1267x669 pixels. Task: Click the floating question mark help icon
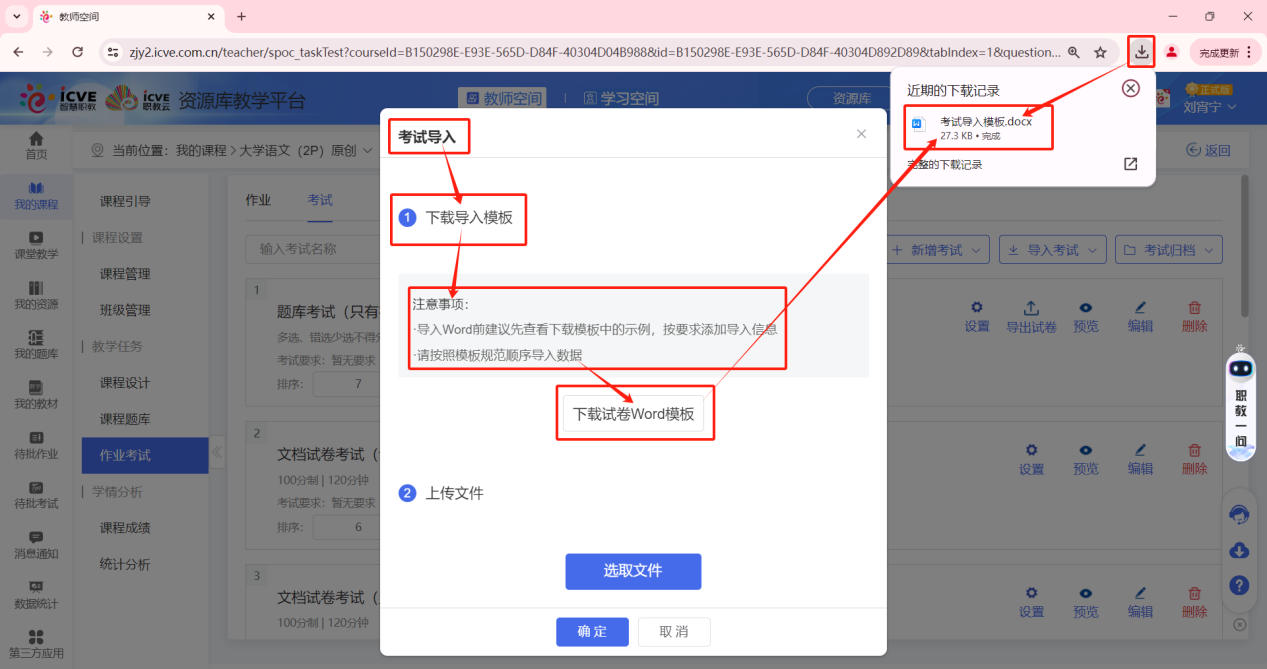point(1239,586)
